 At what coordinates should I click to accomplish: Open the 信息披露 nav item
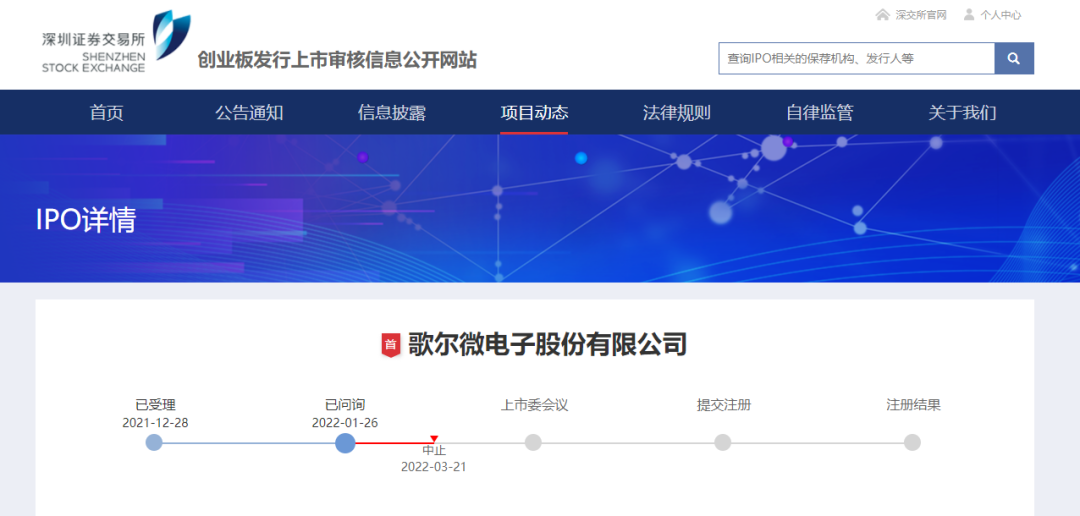[x=392, y=112]
